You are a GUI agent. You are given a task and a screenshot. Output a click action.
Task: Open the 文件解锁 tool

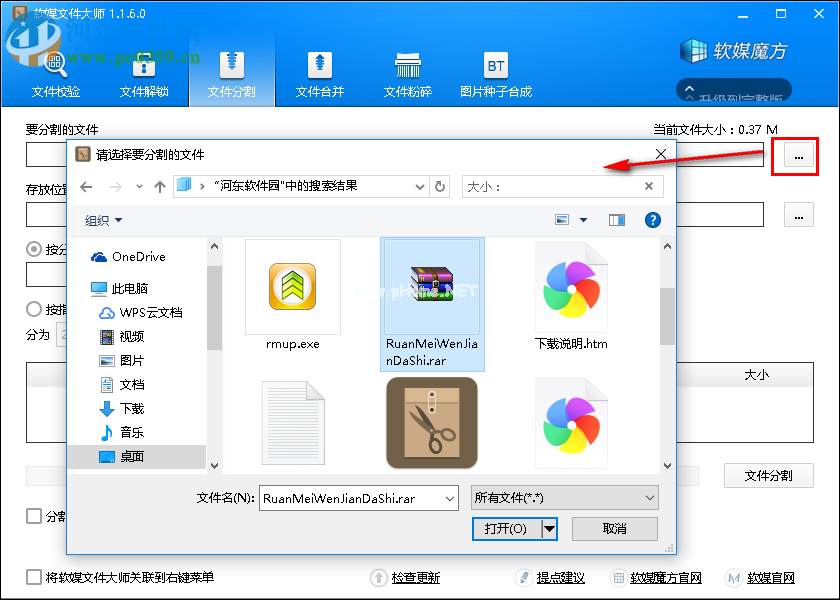143,70
